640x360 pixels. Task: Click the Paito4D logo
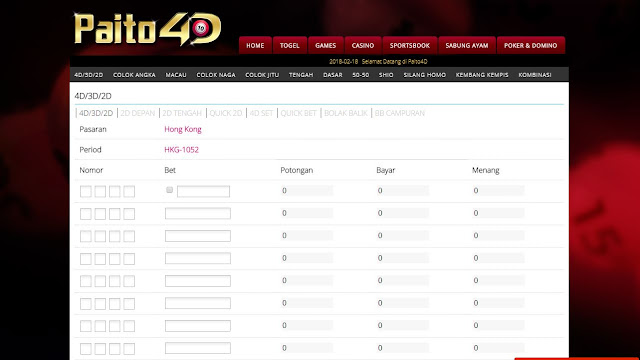point(148,29)
